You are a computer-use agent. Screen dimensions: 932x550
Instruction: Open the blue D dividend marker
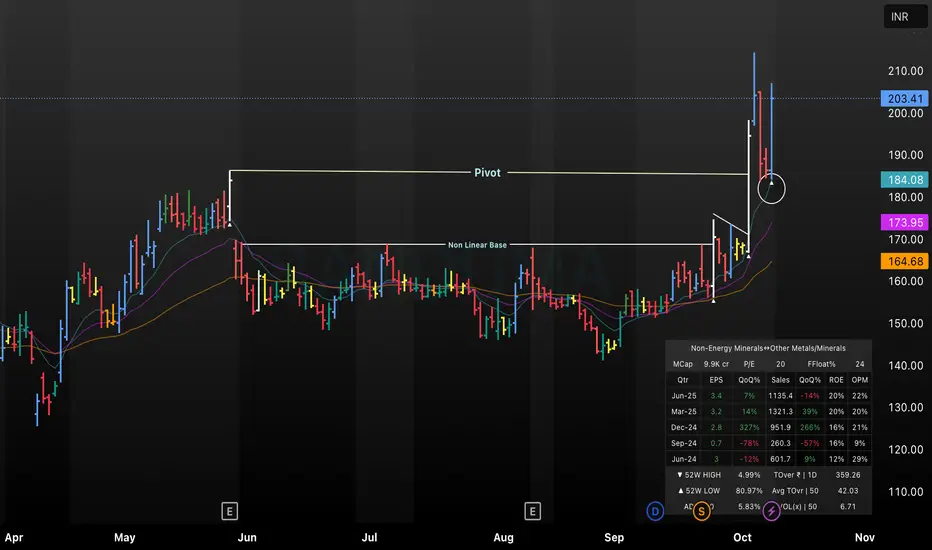coord(655,511)
